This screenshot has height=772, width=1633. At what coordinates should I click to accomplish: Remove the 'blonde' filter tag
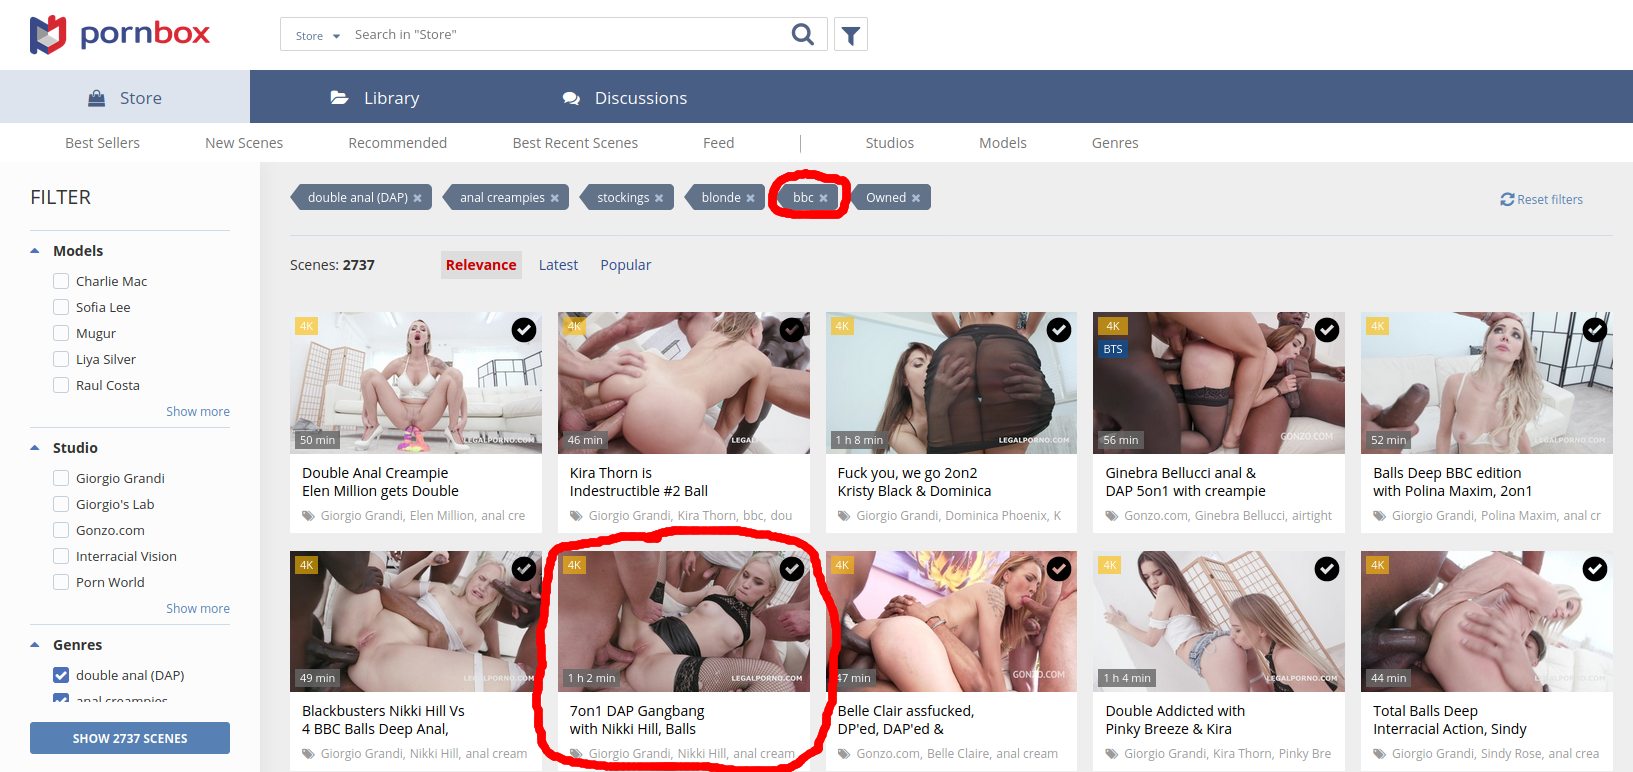pyautogui.click(x=750, y=198)
